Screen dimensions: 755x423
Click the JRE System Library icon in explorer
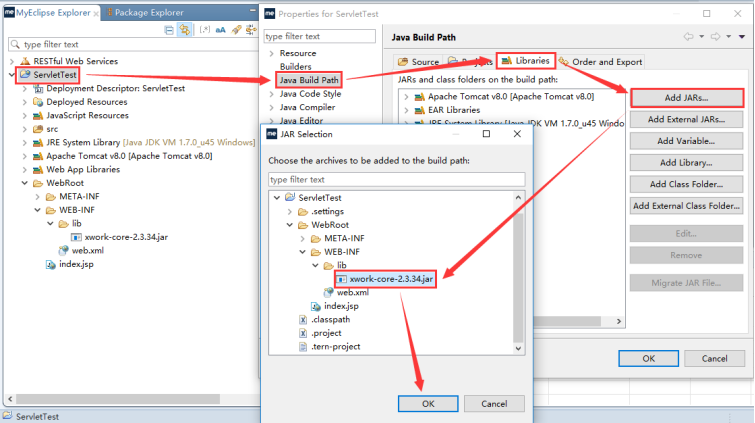point(38,142)
